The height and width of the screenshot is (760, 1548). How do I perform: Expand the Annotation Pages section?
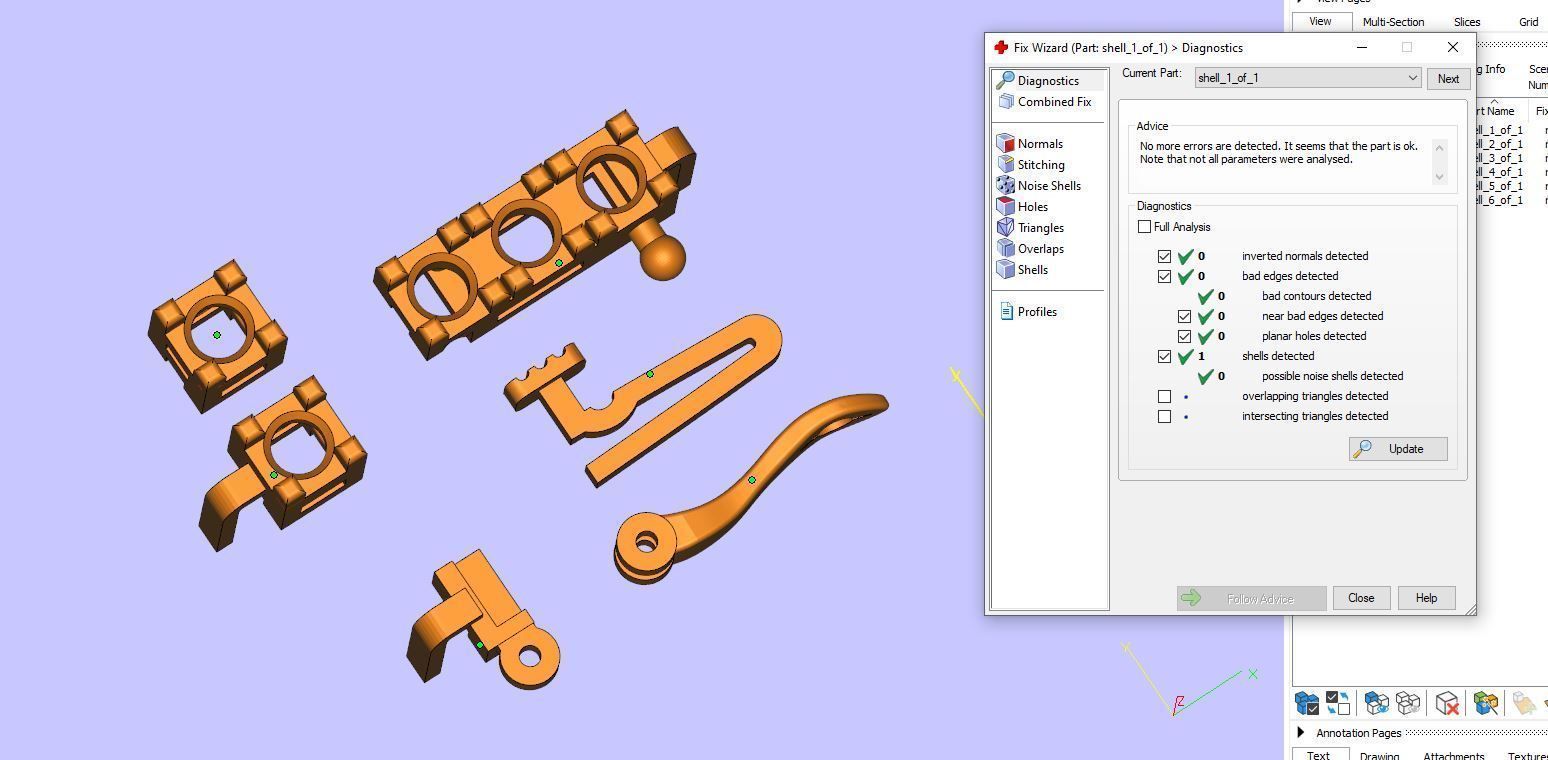click(1301, 733)
